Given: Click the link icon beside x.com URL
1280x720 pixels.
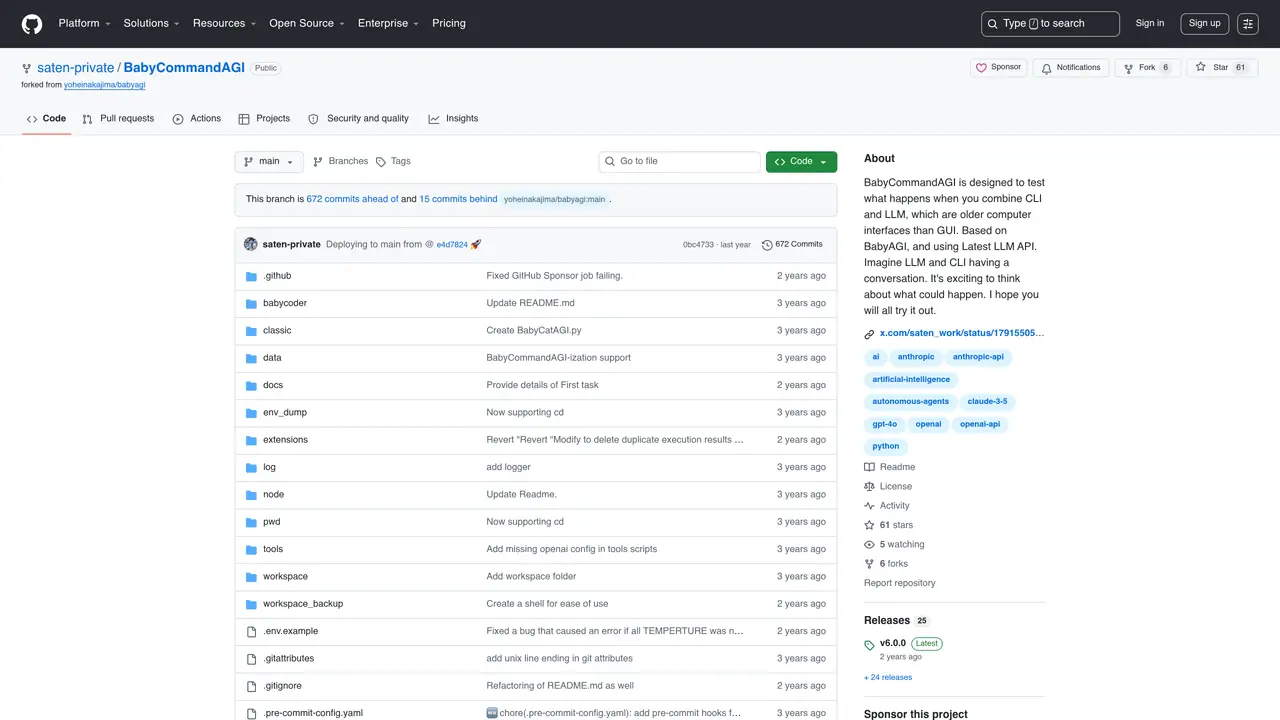Looking at the screenshot, I should pos(869,334).
